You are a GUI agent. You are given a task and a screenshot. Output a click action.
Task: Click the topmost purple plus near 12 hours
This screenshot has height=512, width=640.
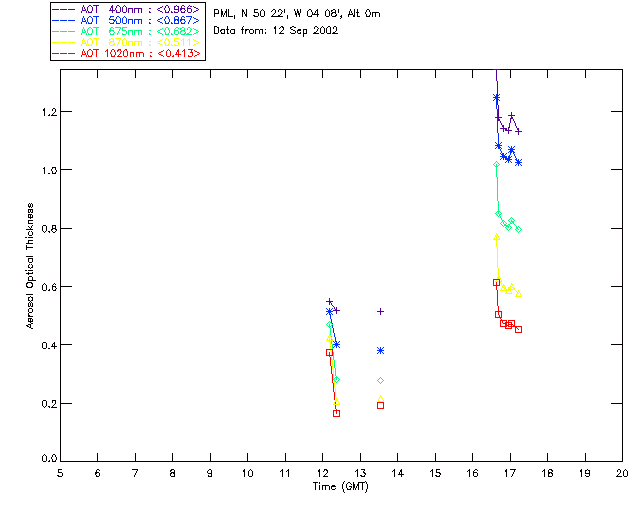click(x=329, y=302)
